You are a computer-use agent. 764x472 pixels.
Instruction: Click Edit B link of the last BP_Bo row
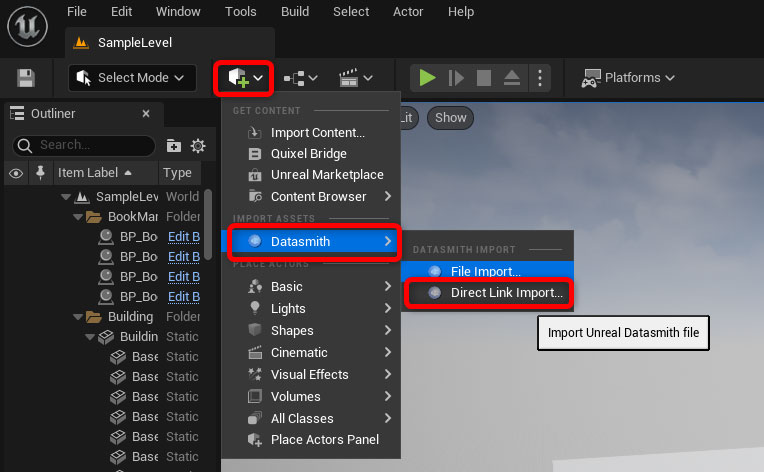184,297
